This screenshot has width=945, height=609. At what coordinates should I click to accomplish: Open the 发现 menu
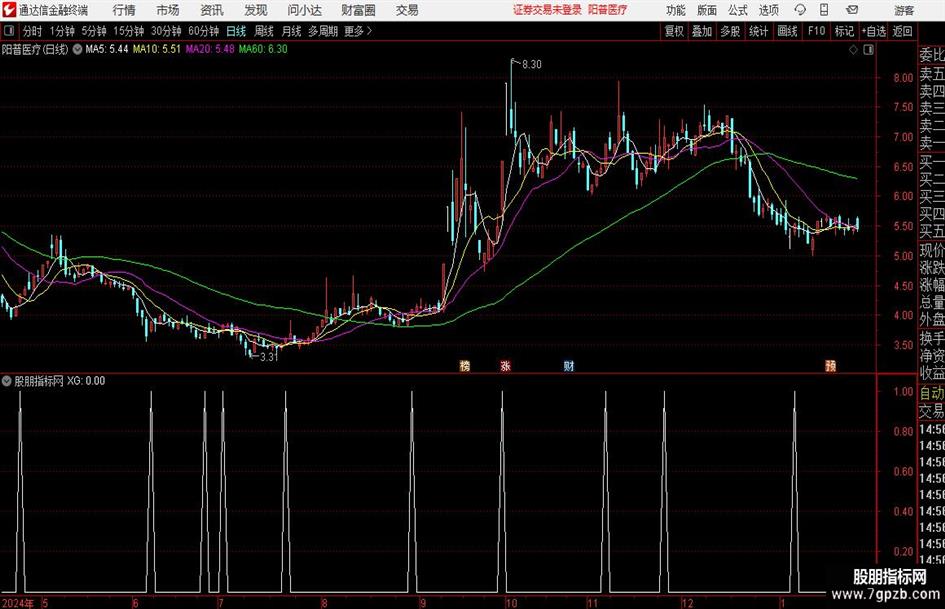[x=256, y=10]
